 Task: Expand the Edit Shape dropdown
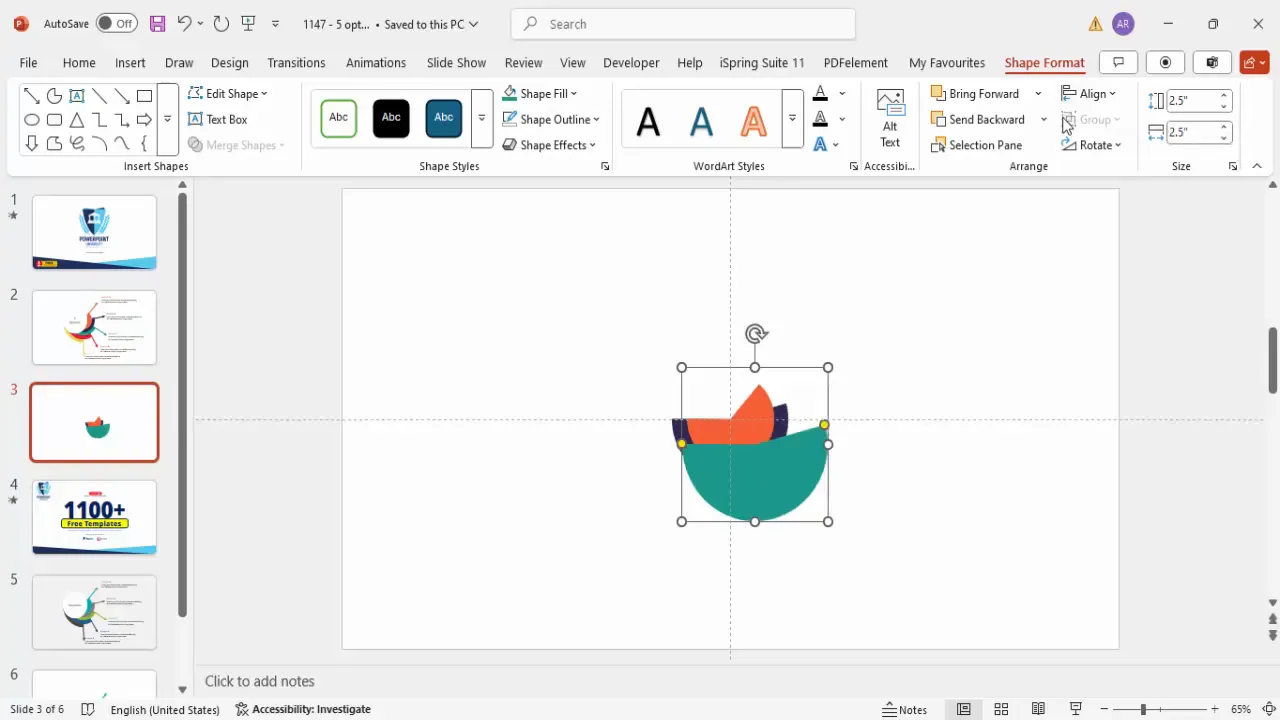click(x=264, y=94)
